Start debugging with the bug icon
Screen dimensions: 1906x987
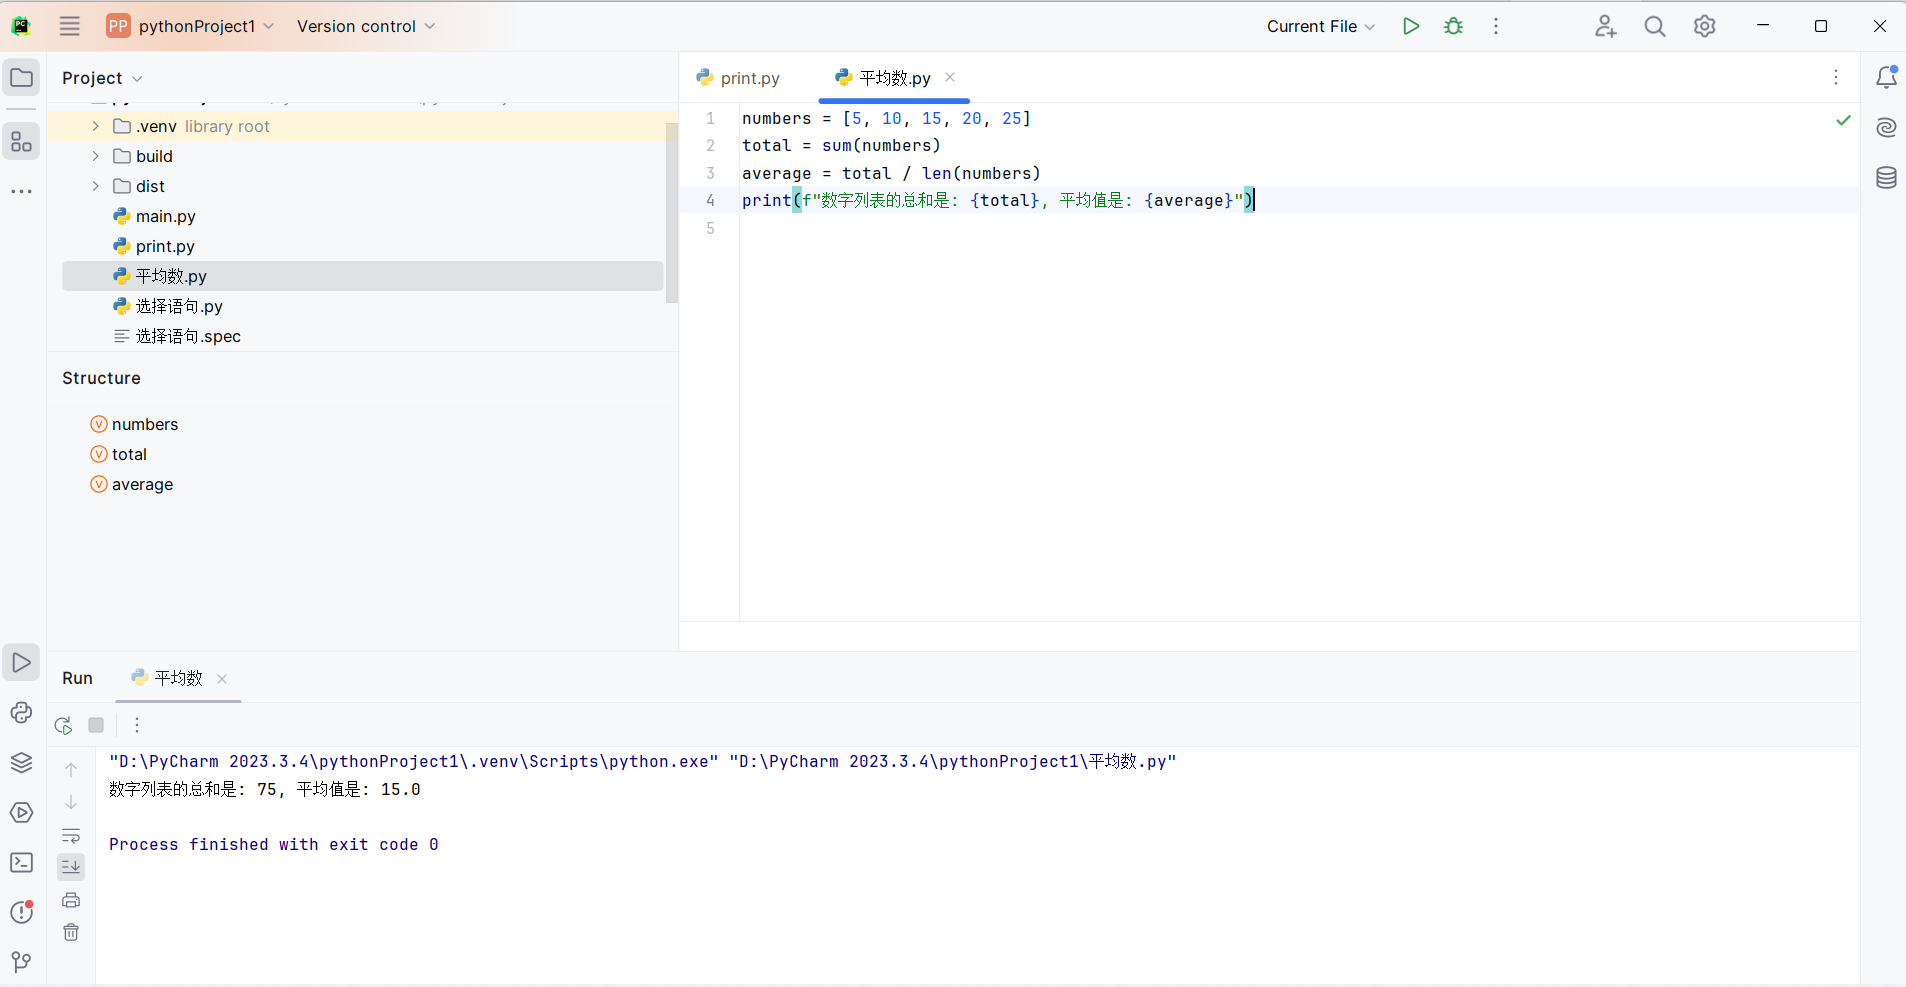click(x=1453, y=26)
